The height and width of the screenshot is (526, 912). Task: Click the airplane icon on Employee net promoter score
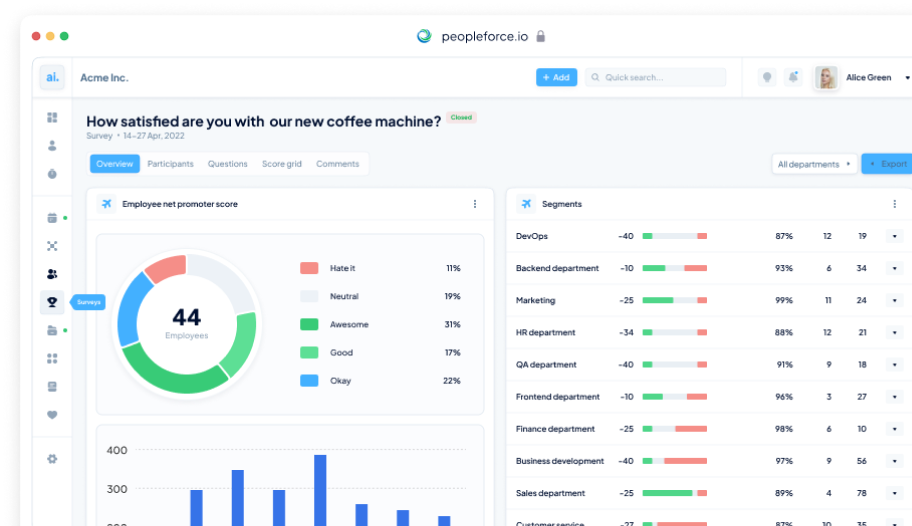pos(106,204)
